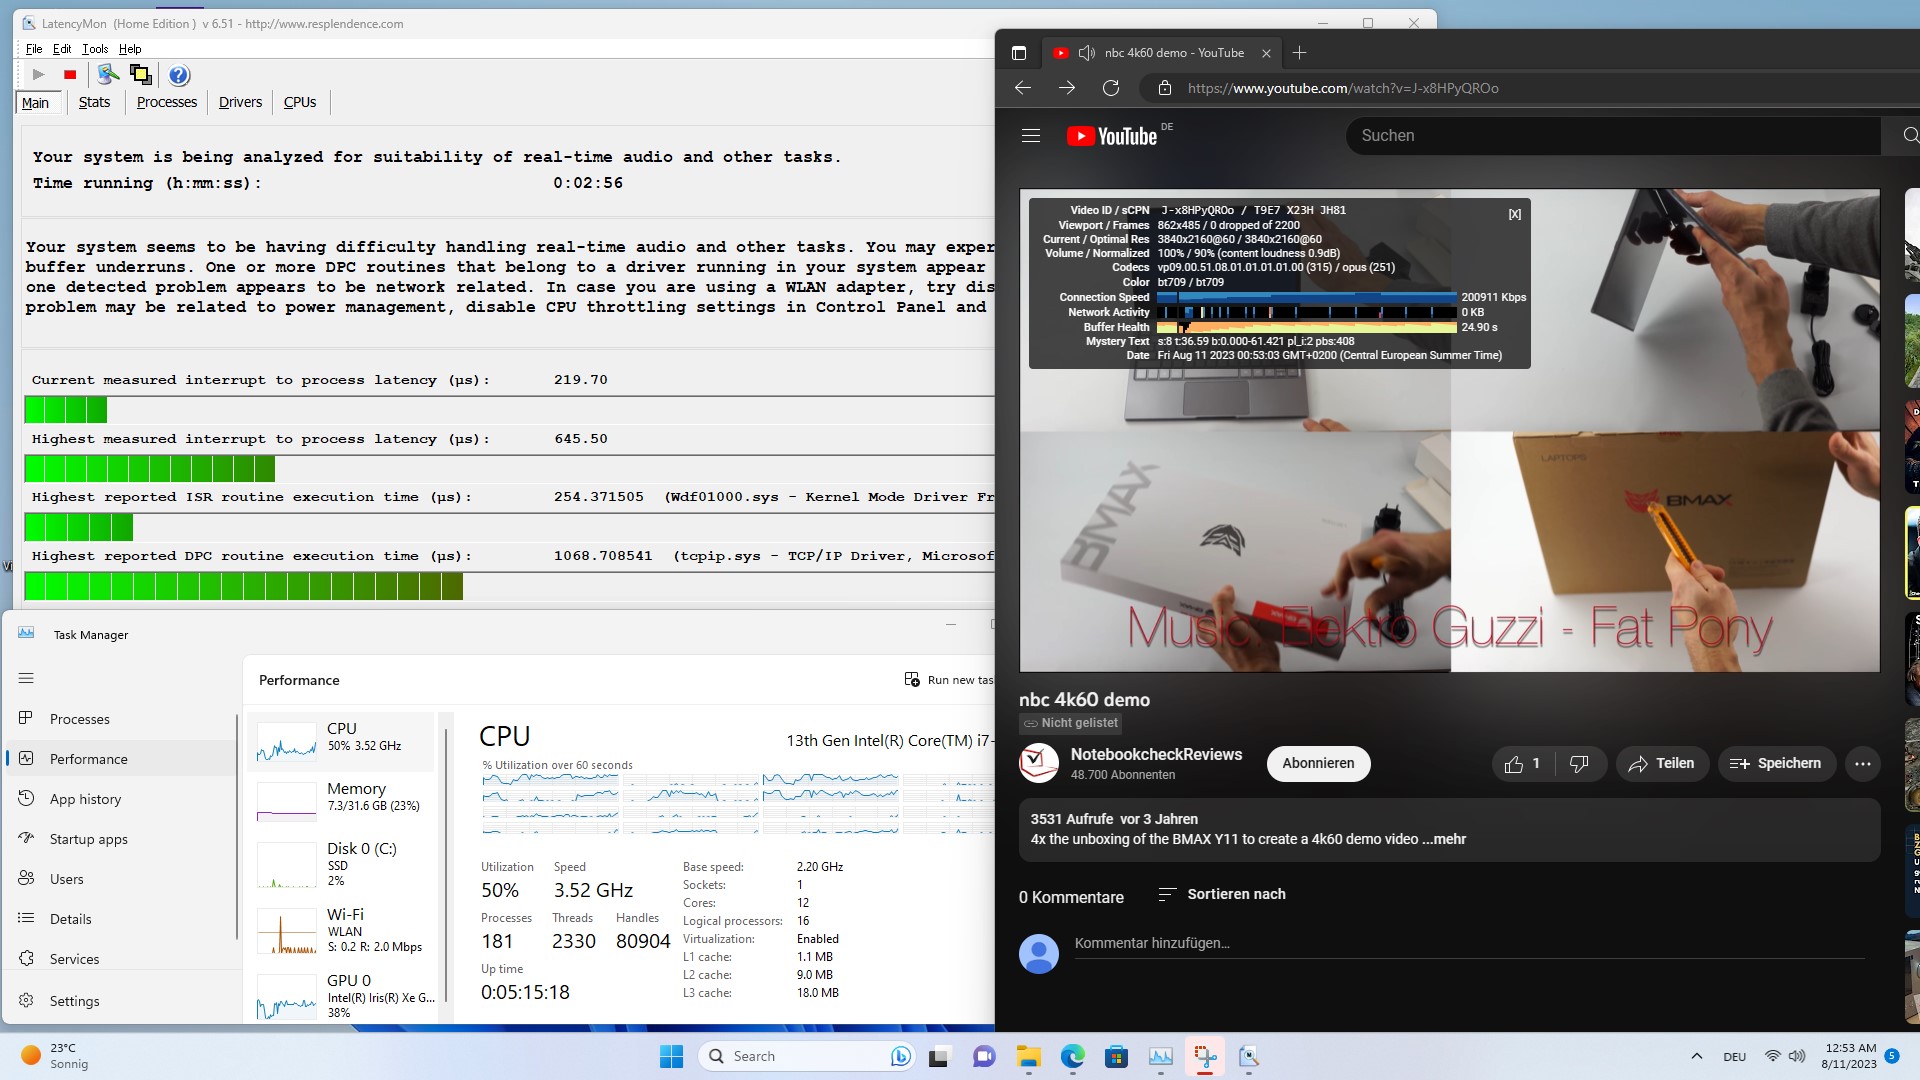View site information lock icon
The width and height of the screenshot is (1920, 1080).
[1164, 88]
